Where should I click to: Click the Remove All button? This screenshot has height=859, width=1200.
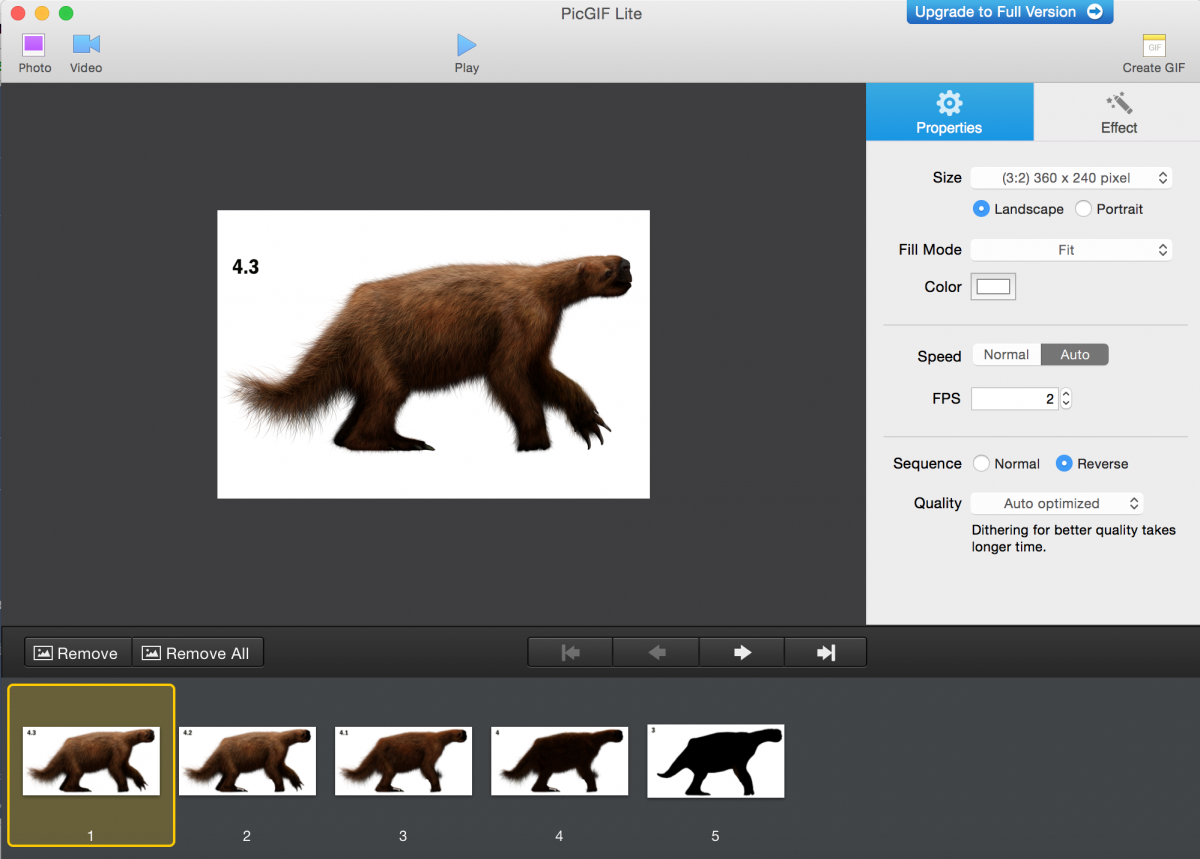(x=198, y=651)
